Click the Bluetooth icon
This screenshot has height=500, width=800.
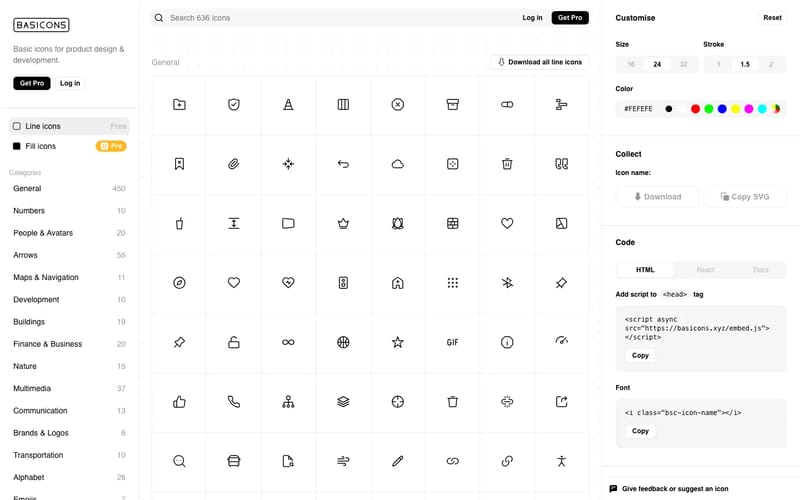(x=507, y=283)
